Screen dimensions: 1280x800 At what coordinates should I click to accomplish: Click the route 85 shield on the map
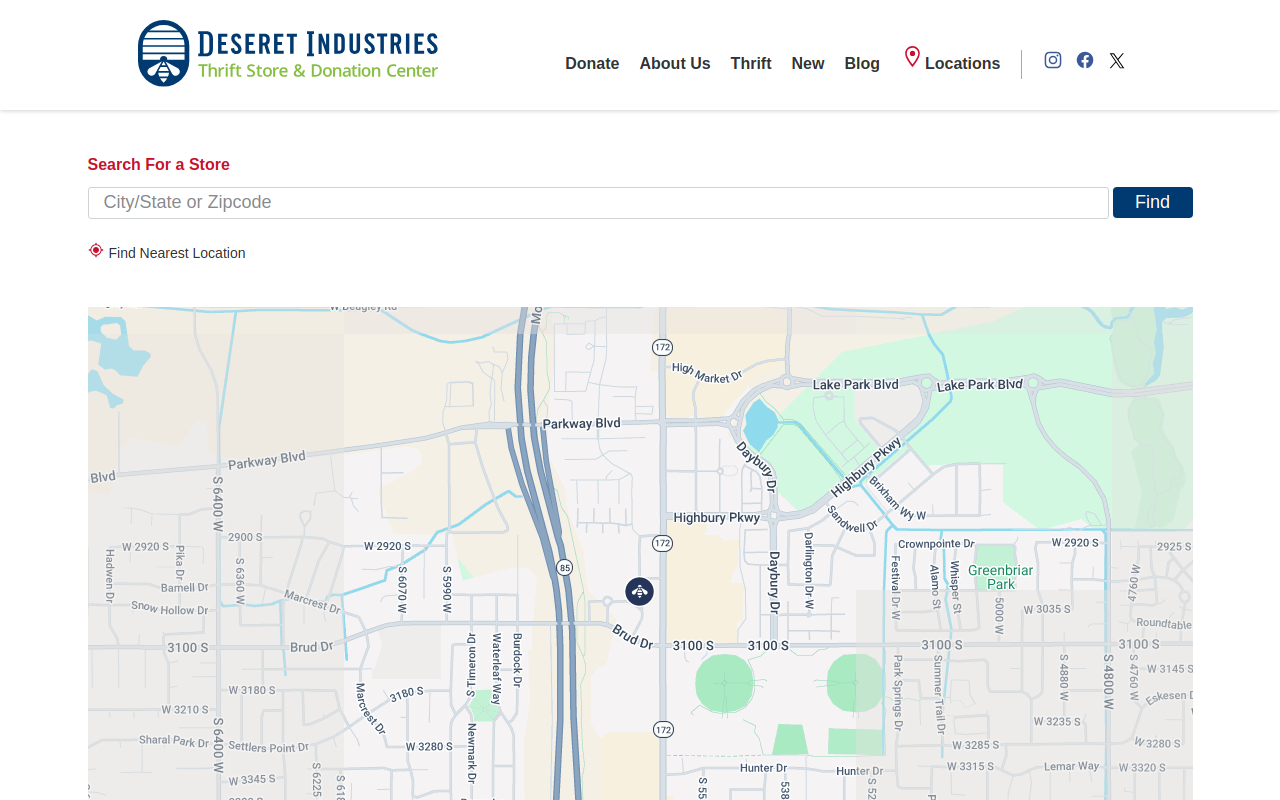tap(565, 567)
